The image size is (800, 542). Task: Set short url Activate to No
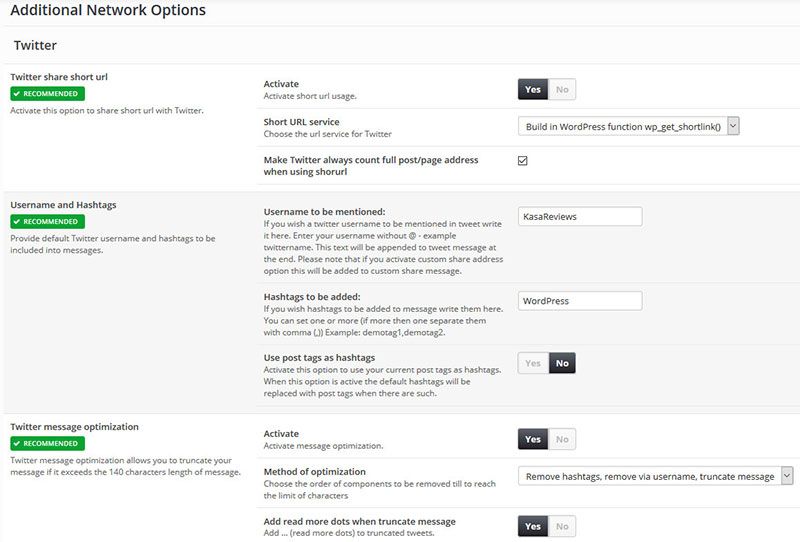point(562,90)
